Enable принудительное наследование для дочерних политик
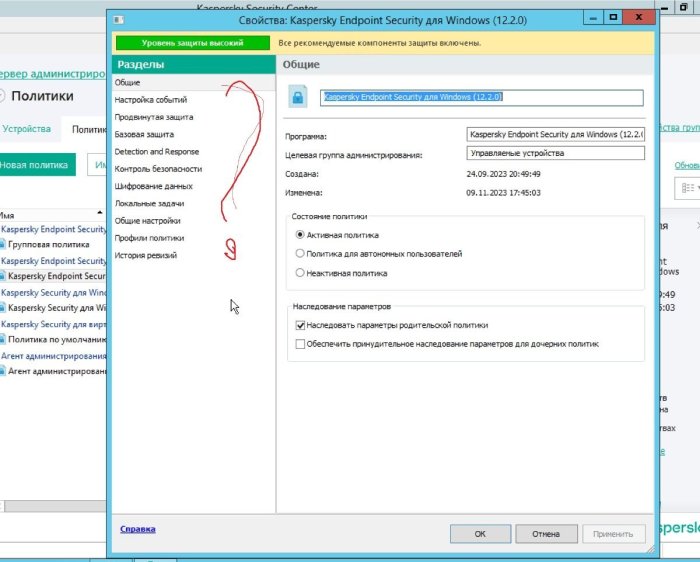The image size is (700, 562). click(300, 344)
